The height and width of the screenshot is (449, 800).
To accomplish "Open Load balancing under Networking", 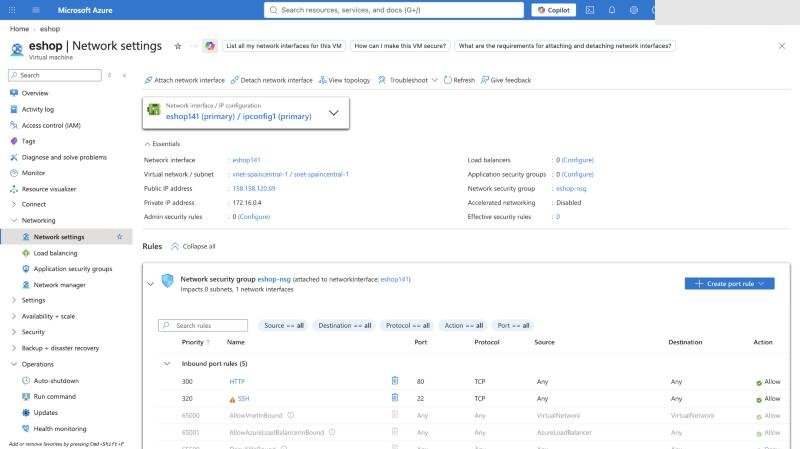I will click(55, 253).
